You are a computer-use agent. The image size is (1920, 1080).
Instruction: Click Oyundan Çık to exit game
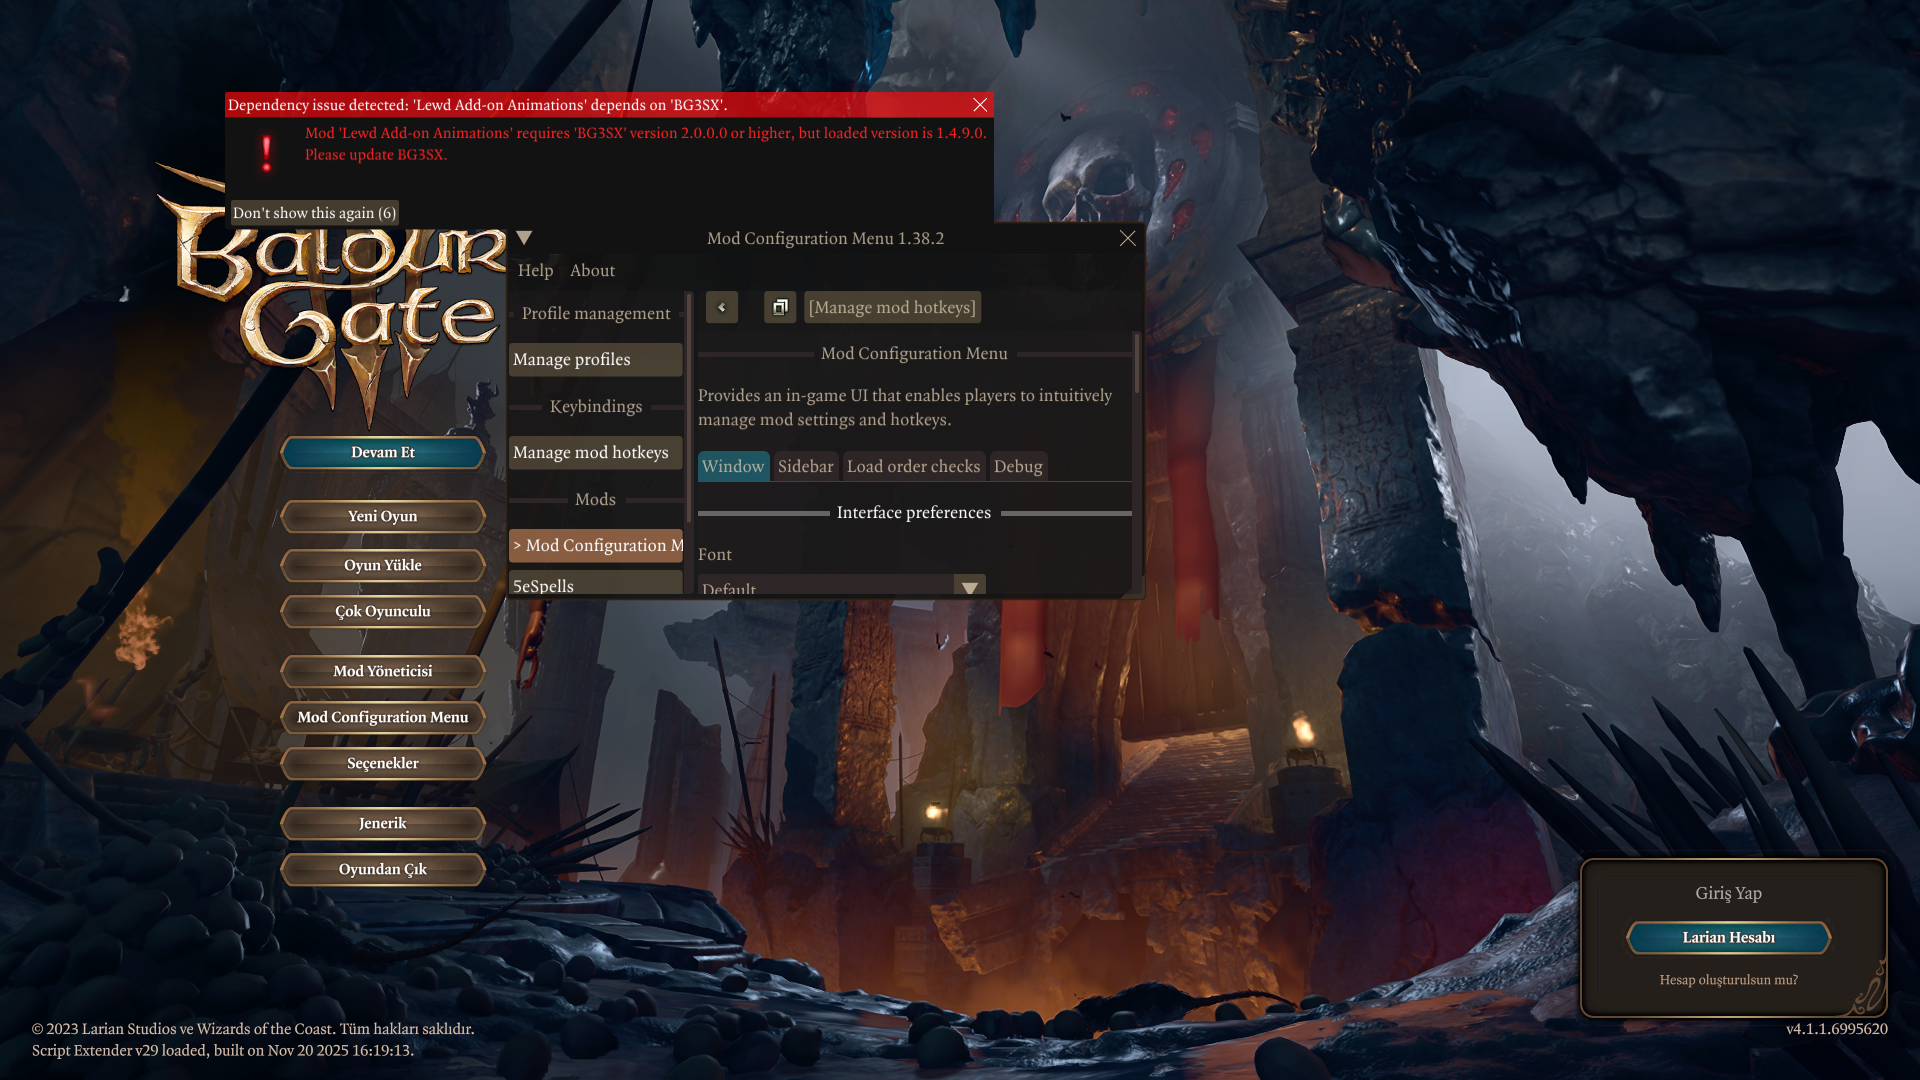tap(383, 869)
